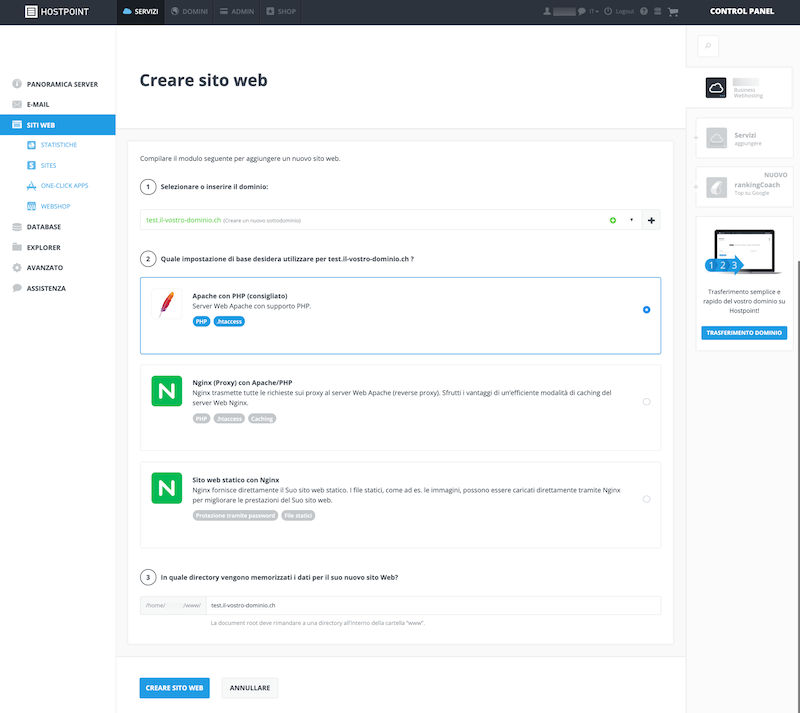Click the server stack icon in header
This screenshot has width=800, height=713.
coord(658,11)
